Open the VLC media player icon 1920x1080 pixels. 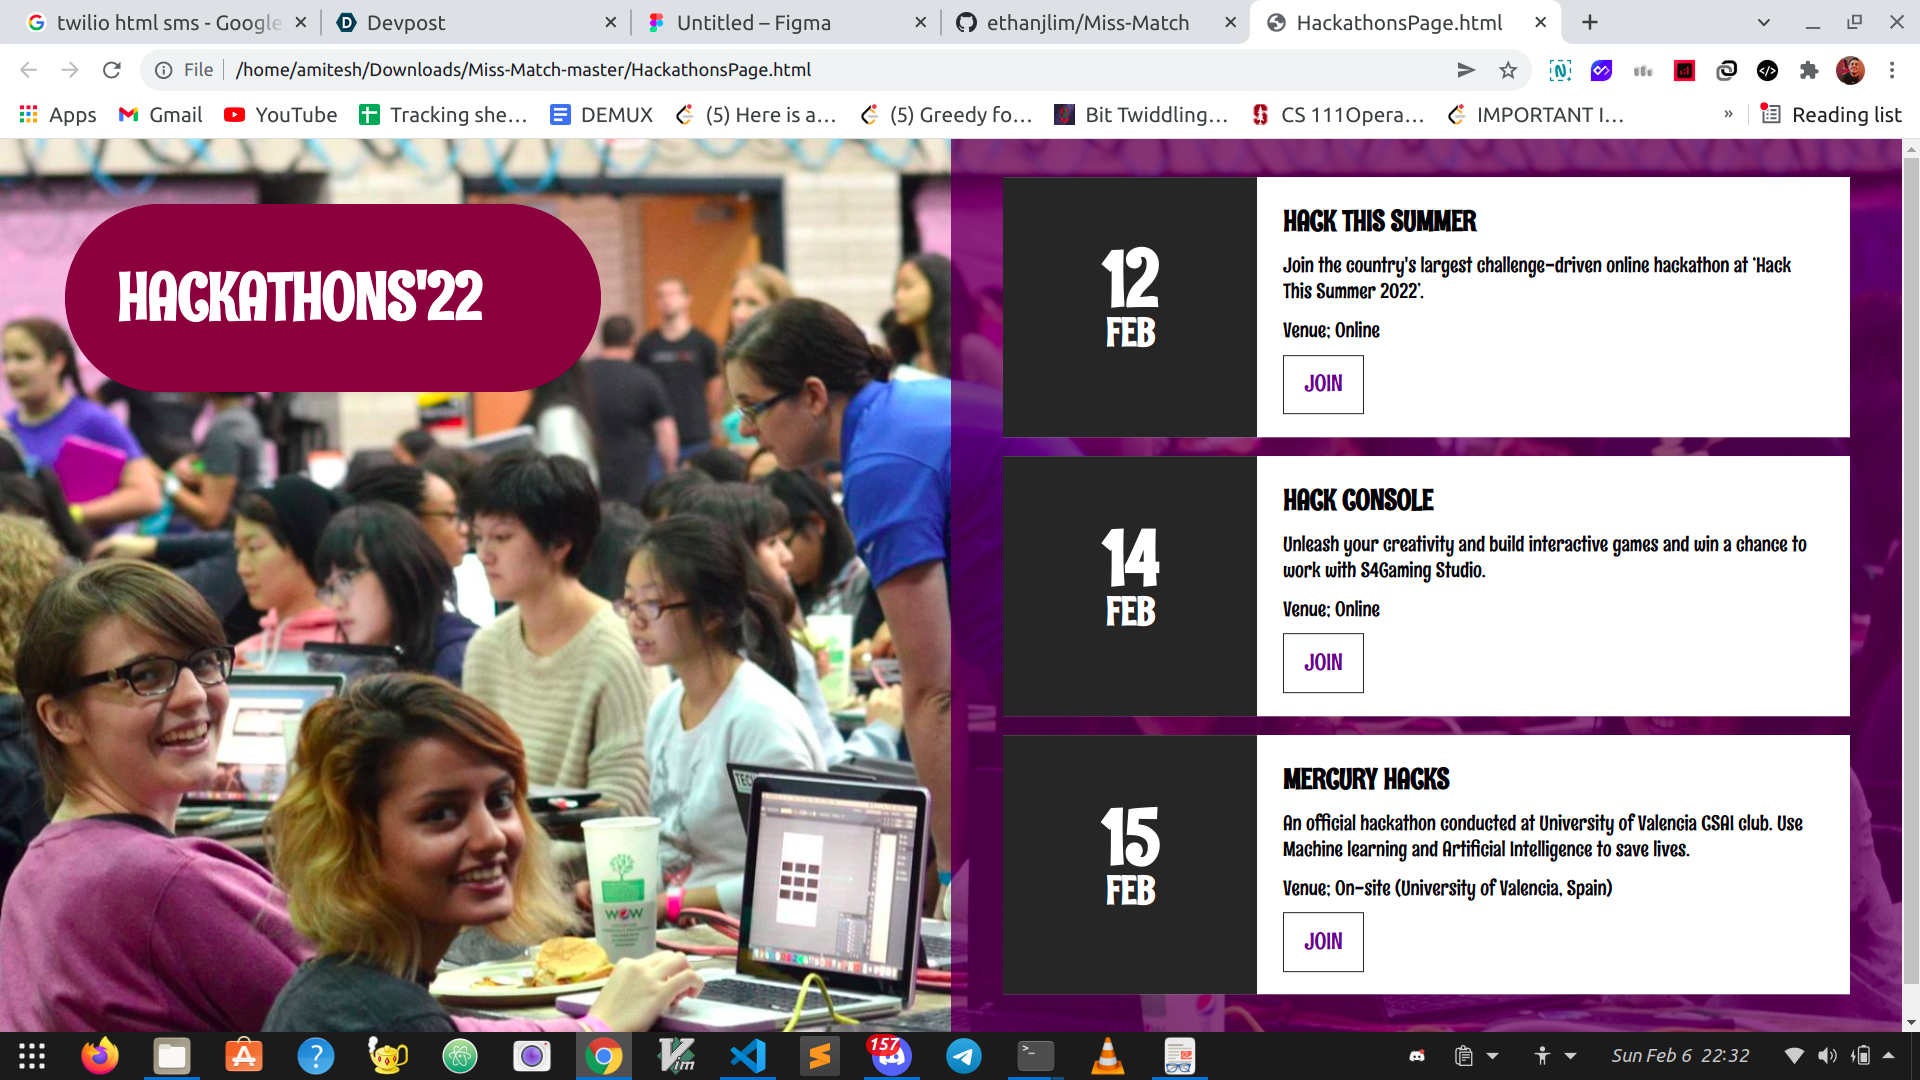[x=1107, y=1056]
